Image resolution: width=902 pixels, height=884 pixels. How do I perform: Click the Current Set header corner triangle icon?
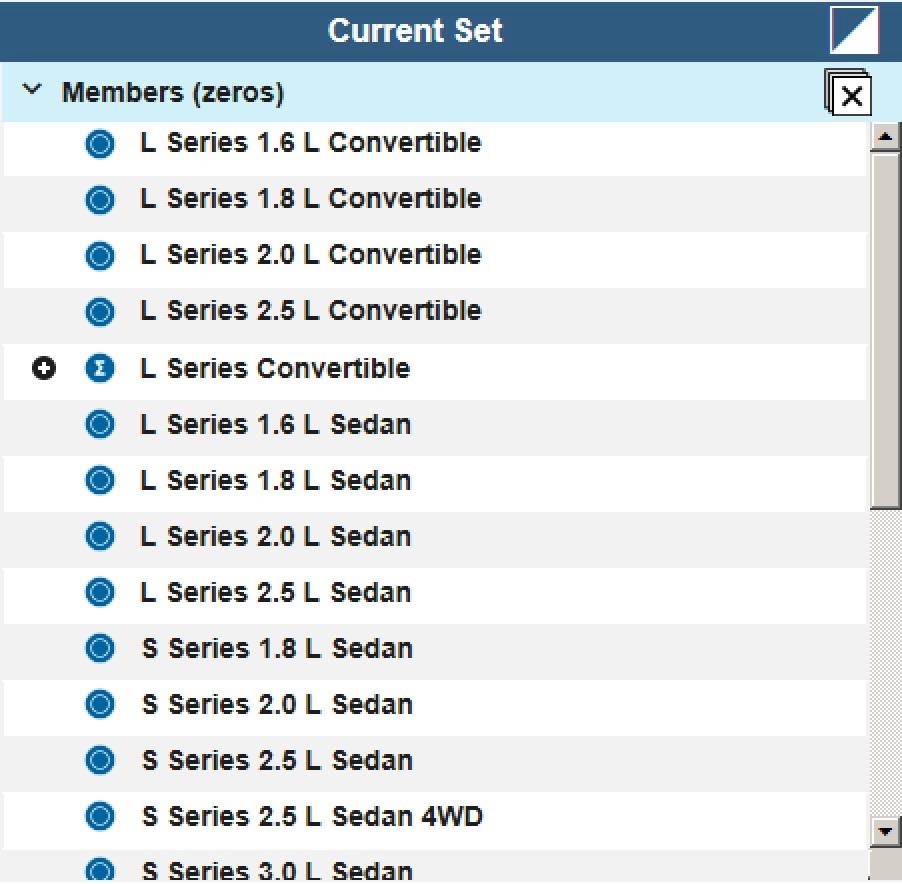tap(854, 30)
